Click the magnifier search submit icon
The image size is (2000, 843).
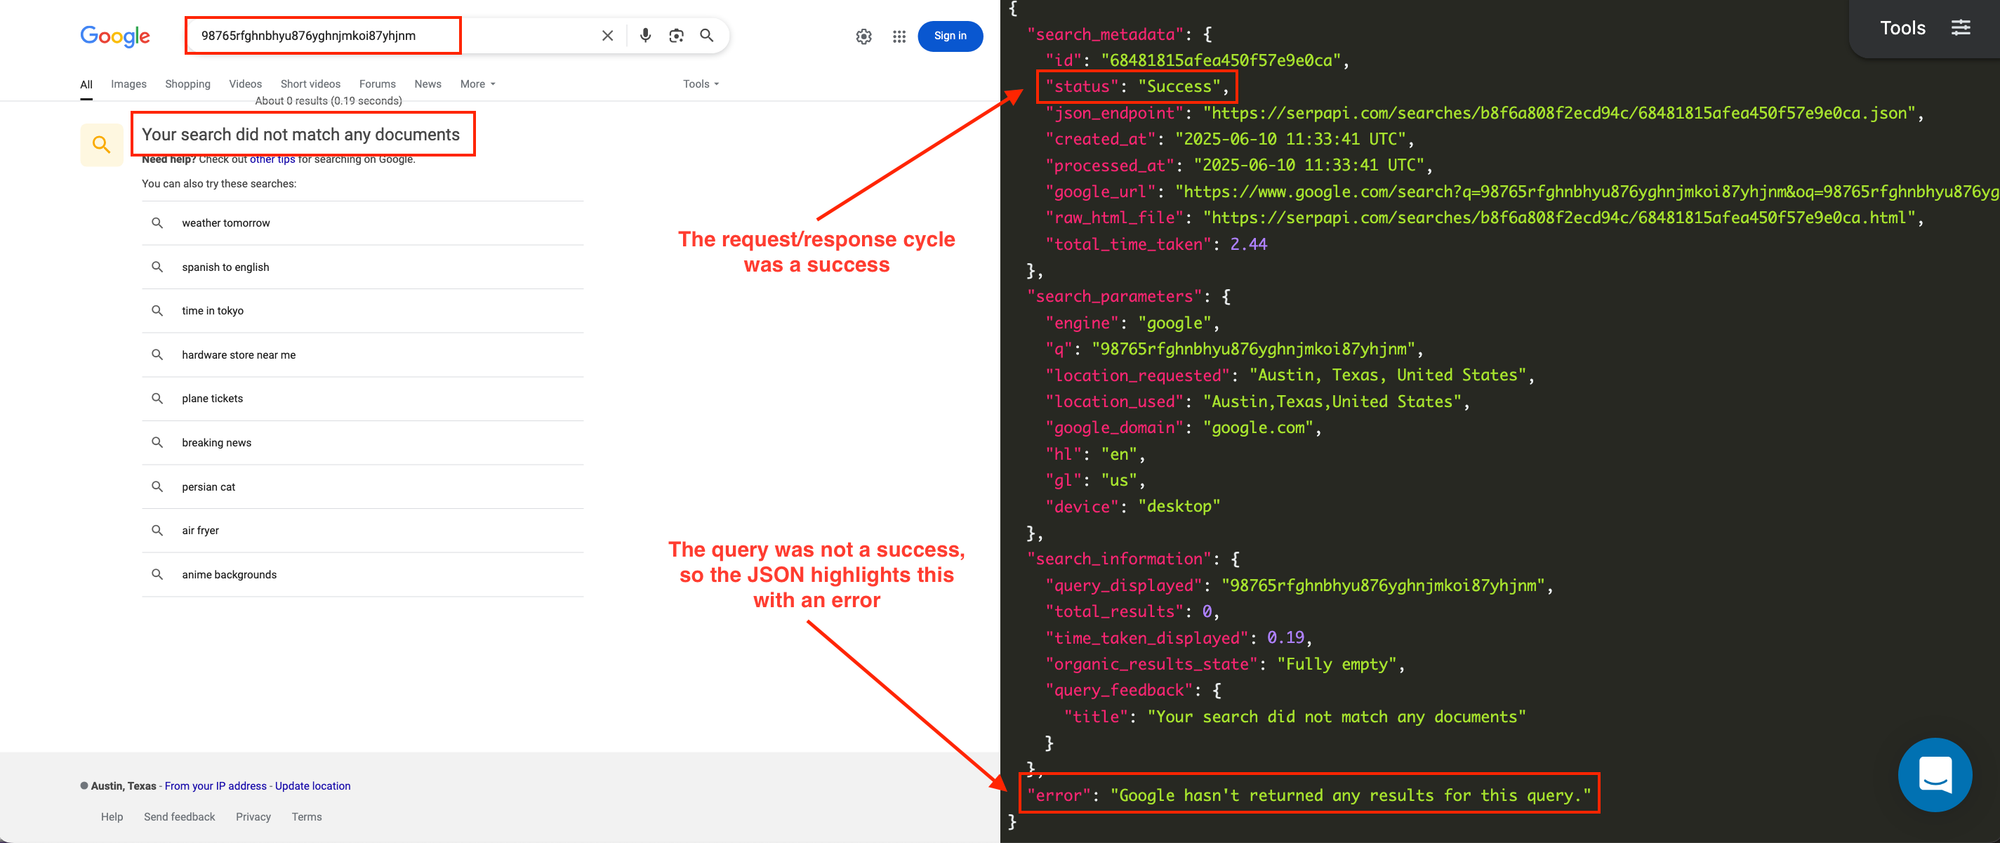click(x=707, y=35)
